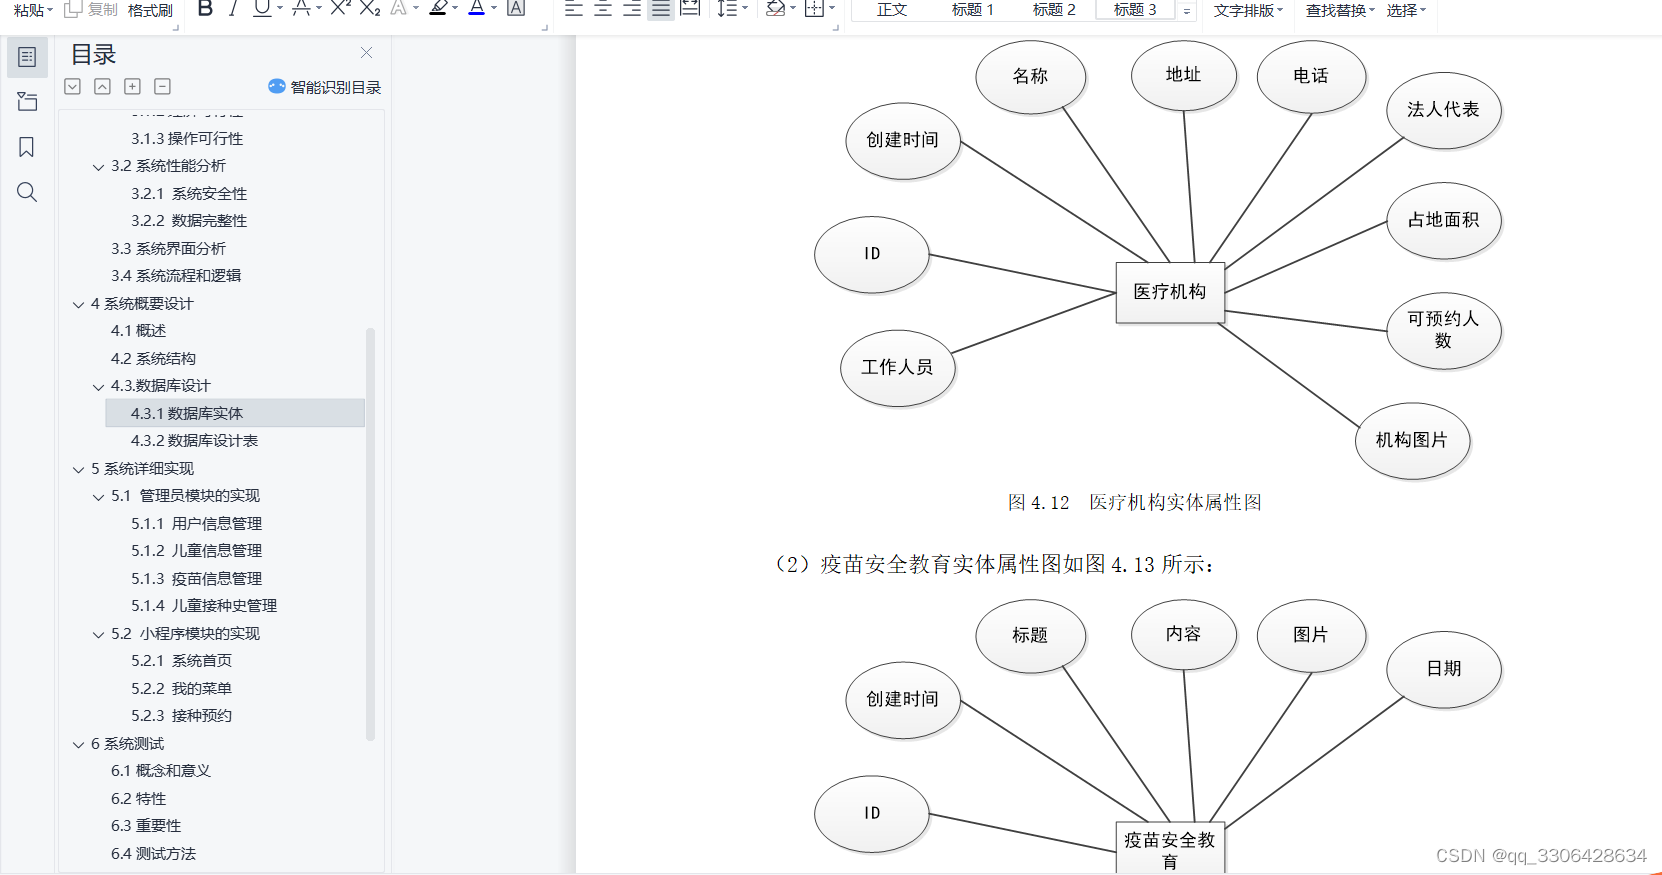Open the bookmark sidebar icon

27,147
